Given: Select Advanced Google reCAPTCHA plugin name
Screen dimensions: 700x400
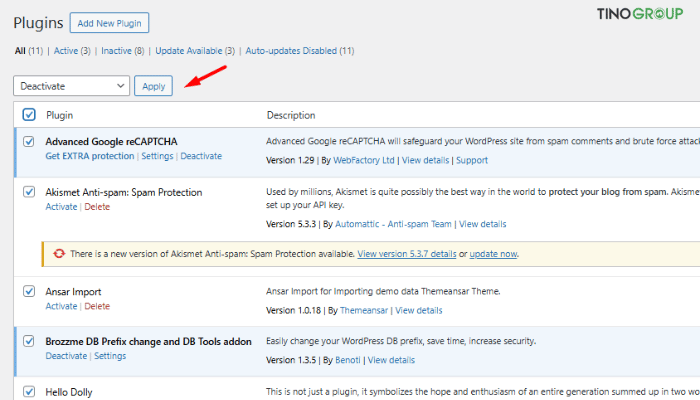Looking at the screenshot, I should [111, 142].
